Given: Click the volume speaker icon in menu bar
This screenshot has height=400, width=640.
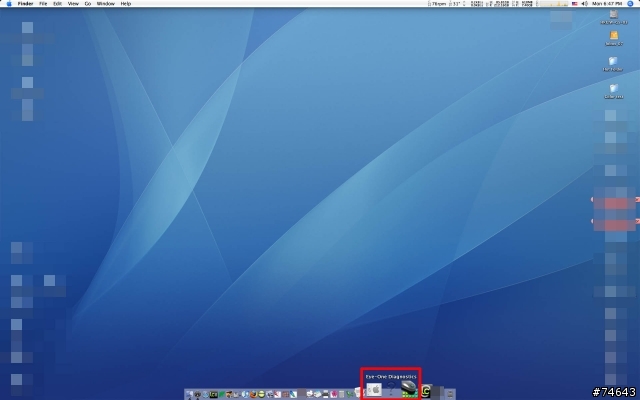Looking at the screenshot, I should [x=584, y=3].
